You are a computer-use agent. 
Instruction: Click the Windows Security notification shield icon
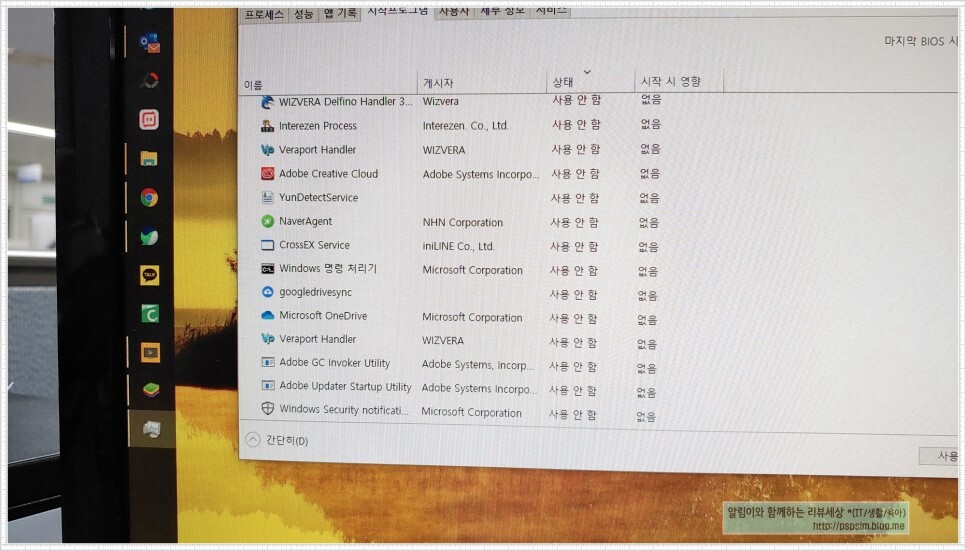[x=268, y=409]
